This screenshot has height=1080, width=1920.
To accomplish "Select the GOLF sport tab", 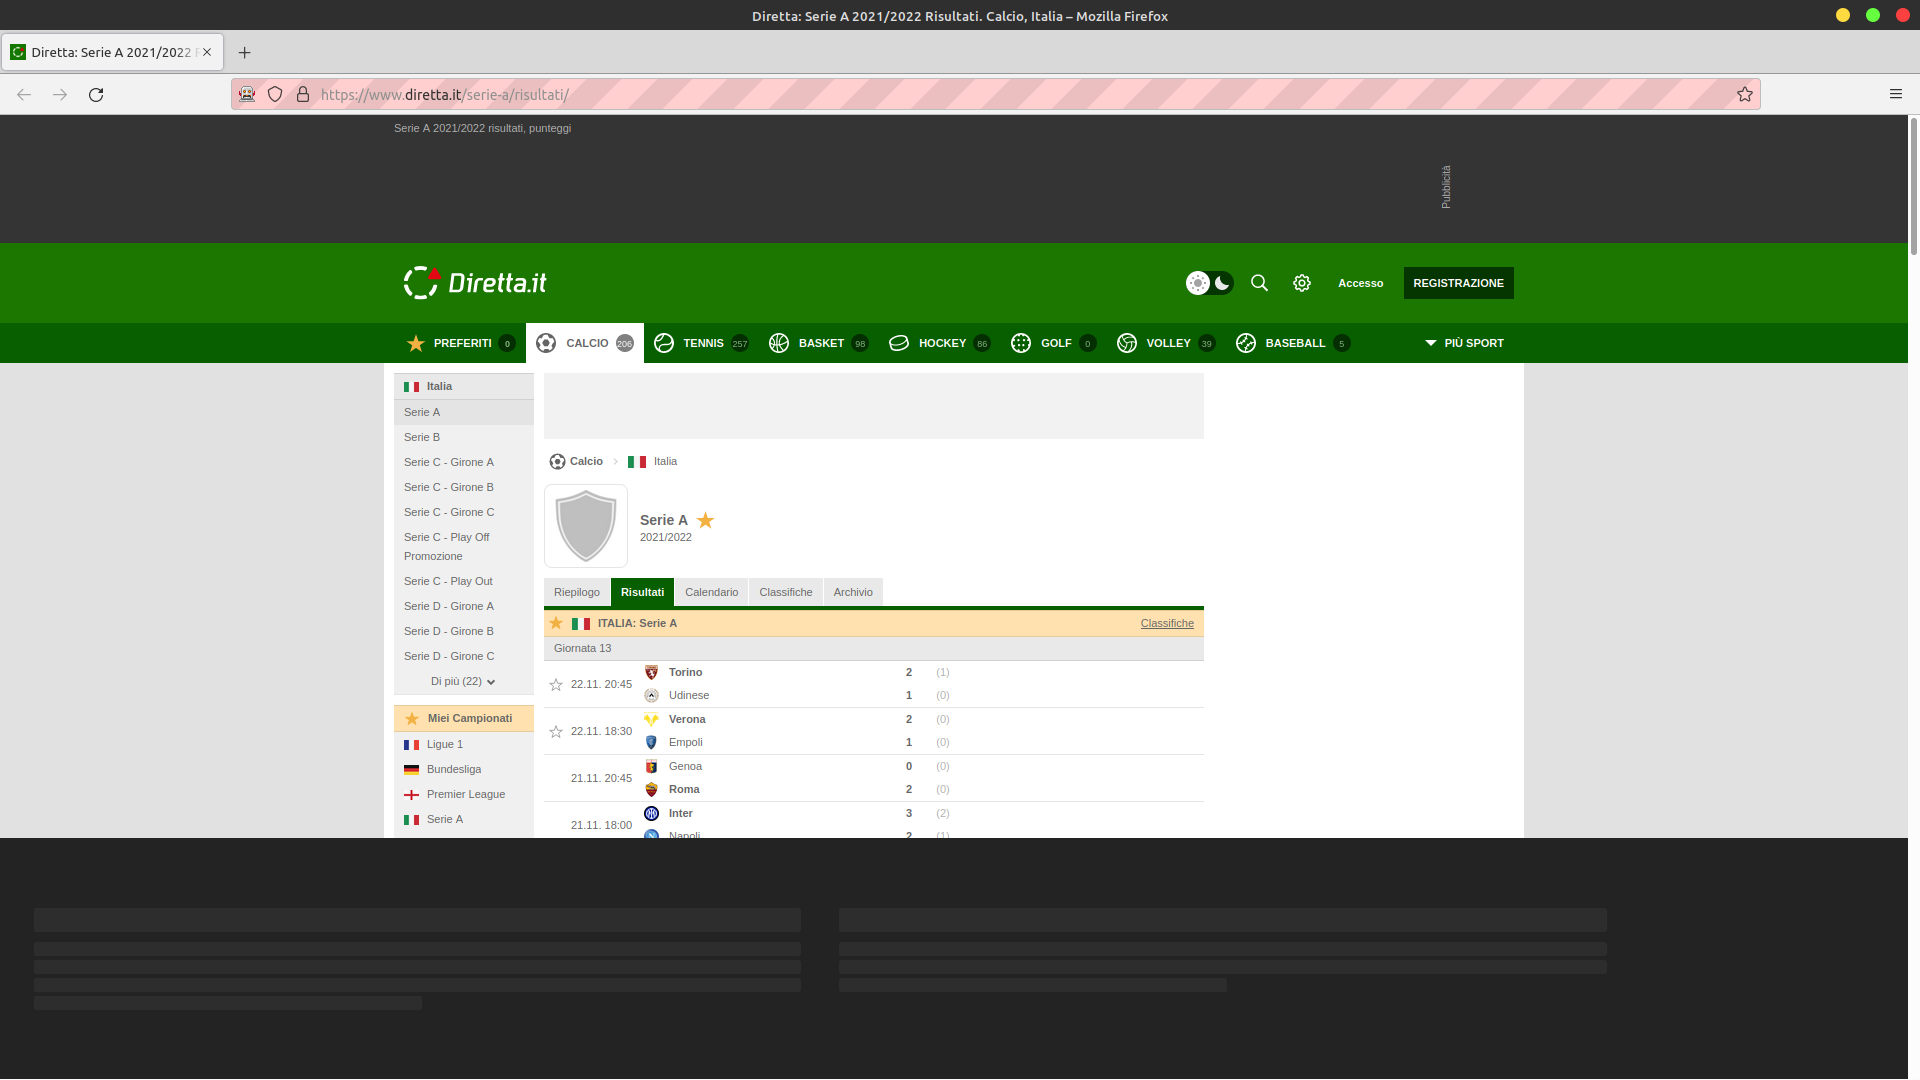I will (1054, 343).
